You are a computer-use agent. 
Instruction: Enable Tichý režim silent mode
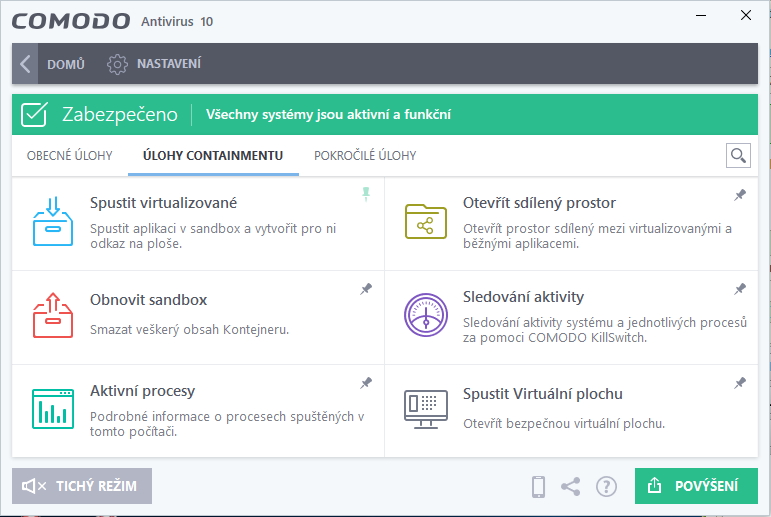click(x=82, y=486)
